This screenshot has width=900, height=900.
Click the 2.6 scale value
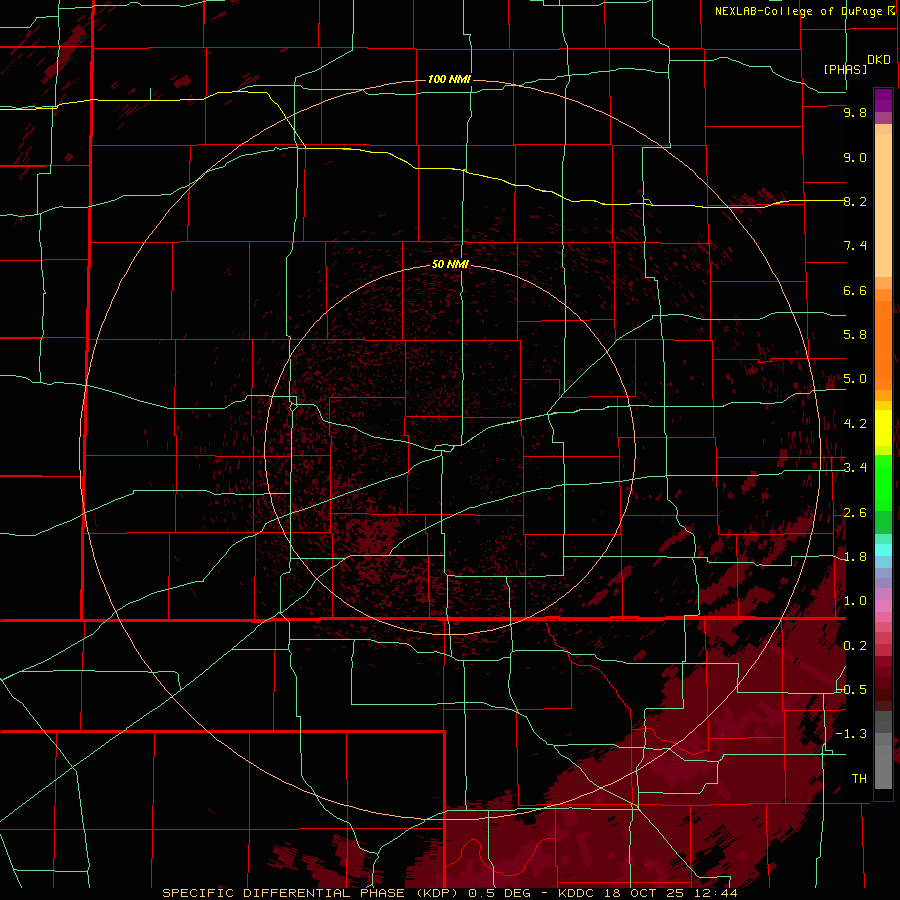click(x=855, y=513)
